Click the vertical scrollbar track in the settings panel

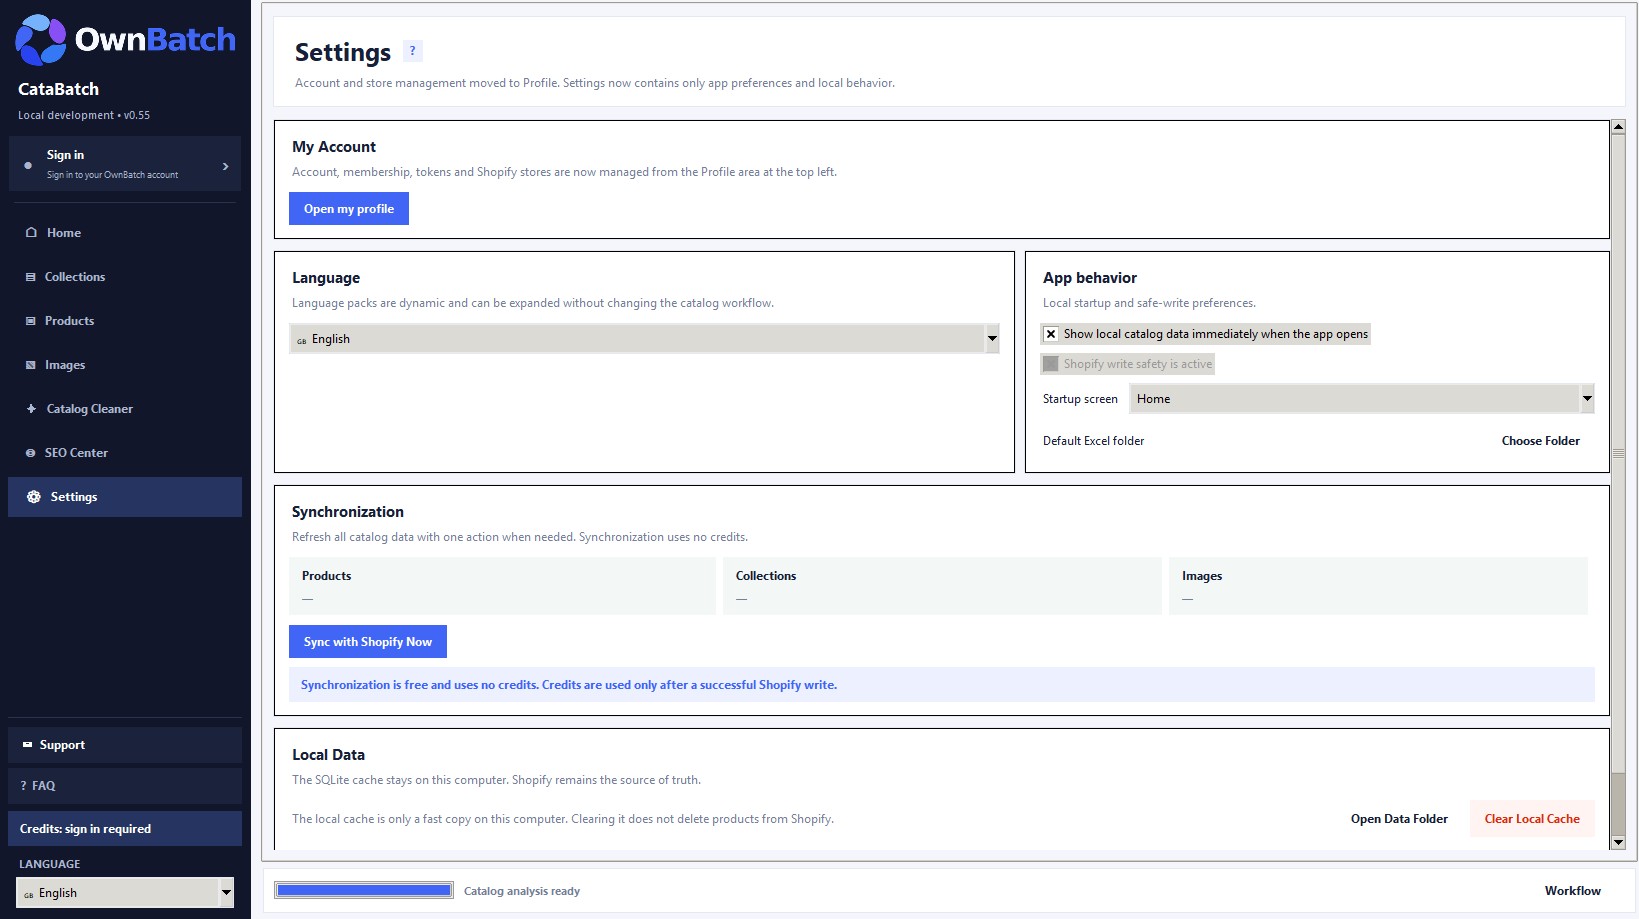tap(1618, 485)
